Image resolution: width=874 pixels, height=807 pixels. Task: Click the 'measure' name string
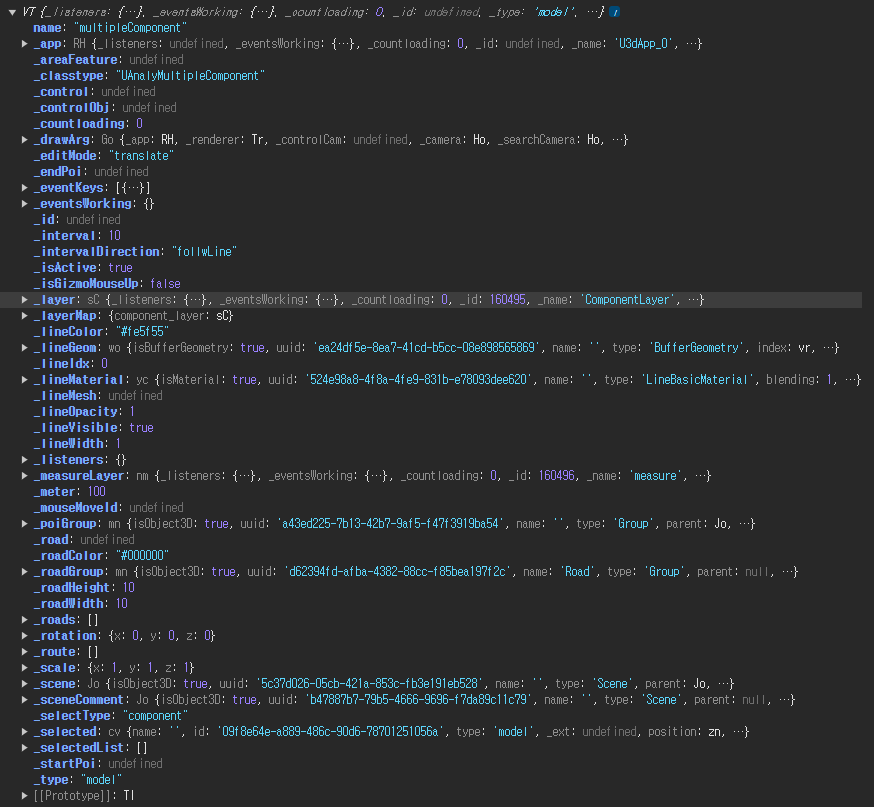point(655,475)
